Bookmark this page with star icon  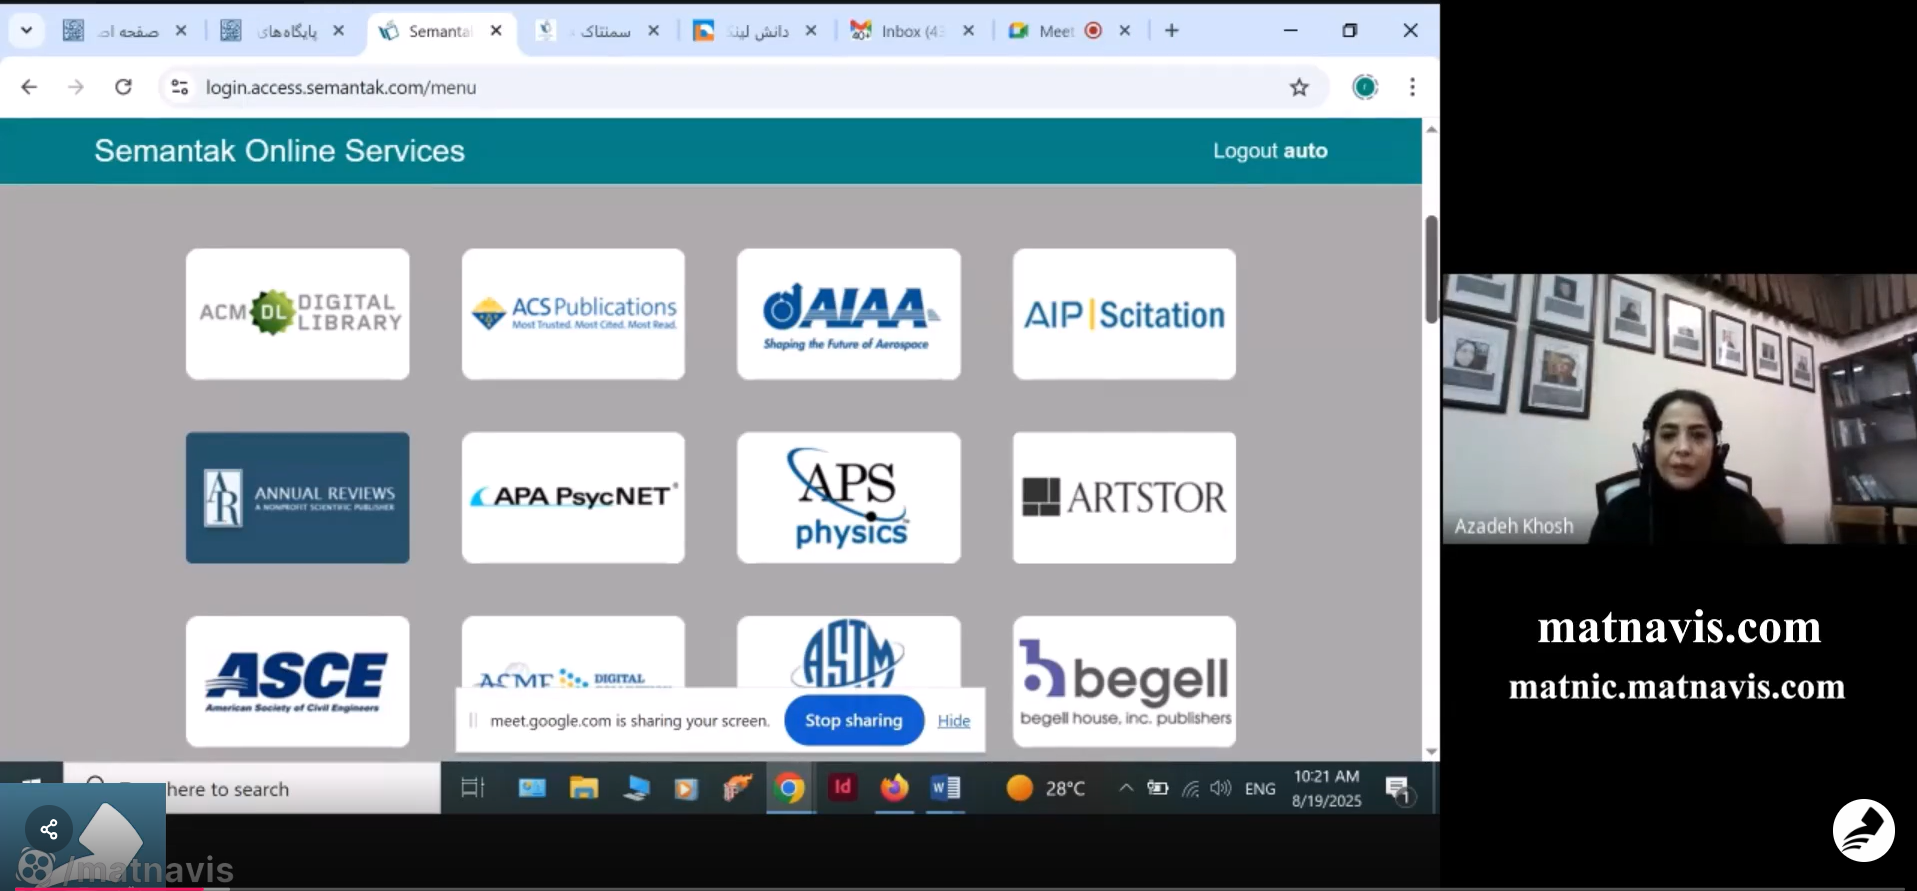click(1299, 87)
